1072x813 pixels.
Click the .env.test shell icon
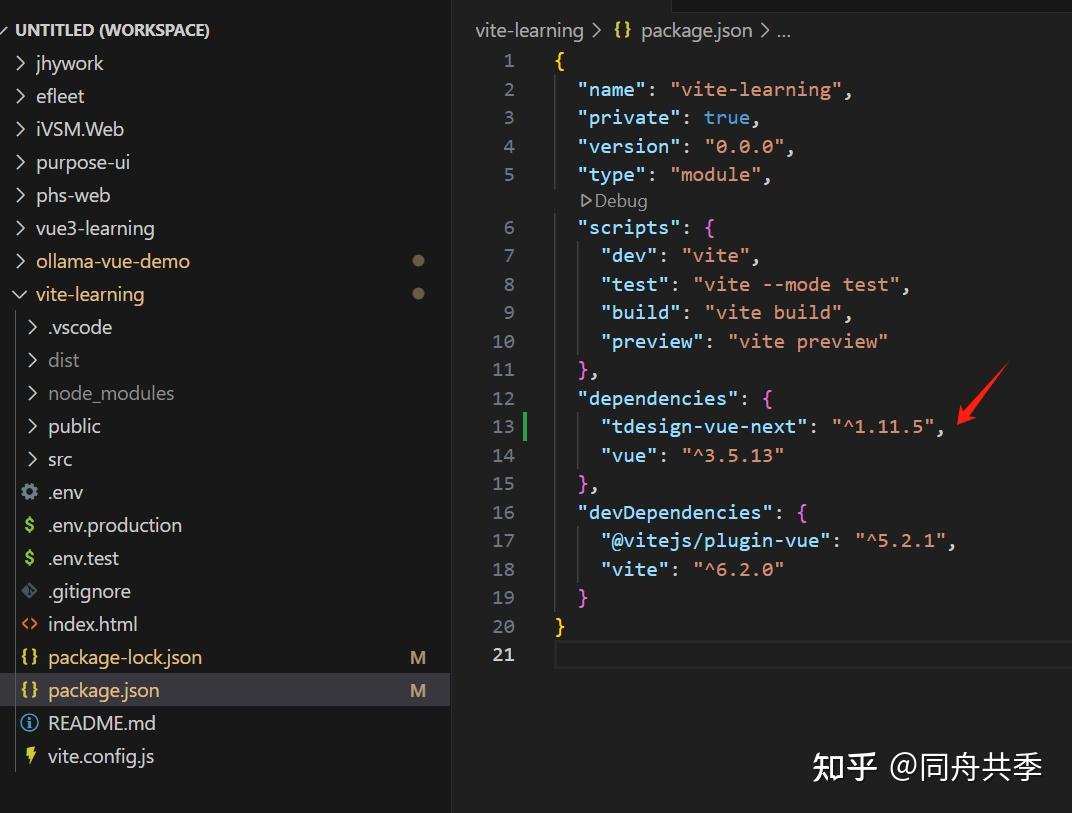[30, 557]
